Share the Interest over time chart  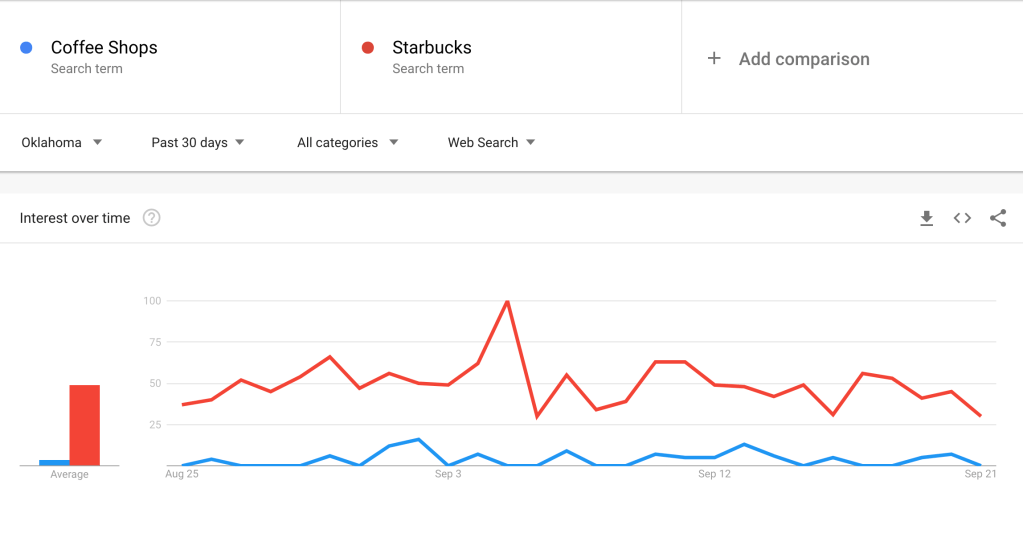point(998,218)
